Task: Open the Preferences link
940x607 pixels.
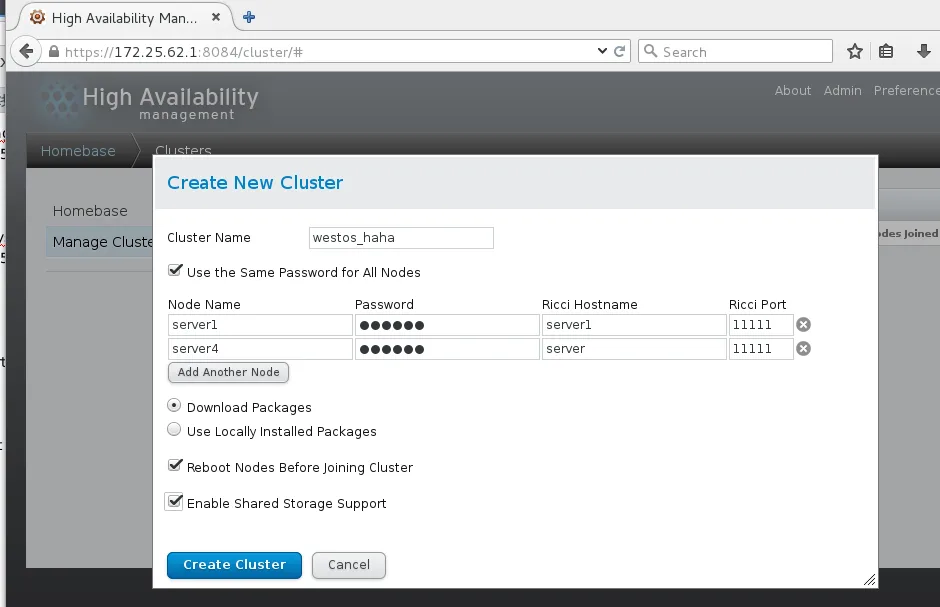Action: click(906, 90)
